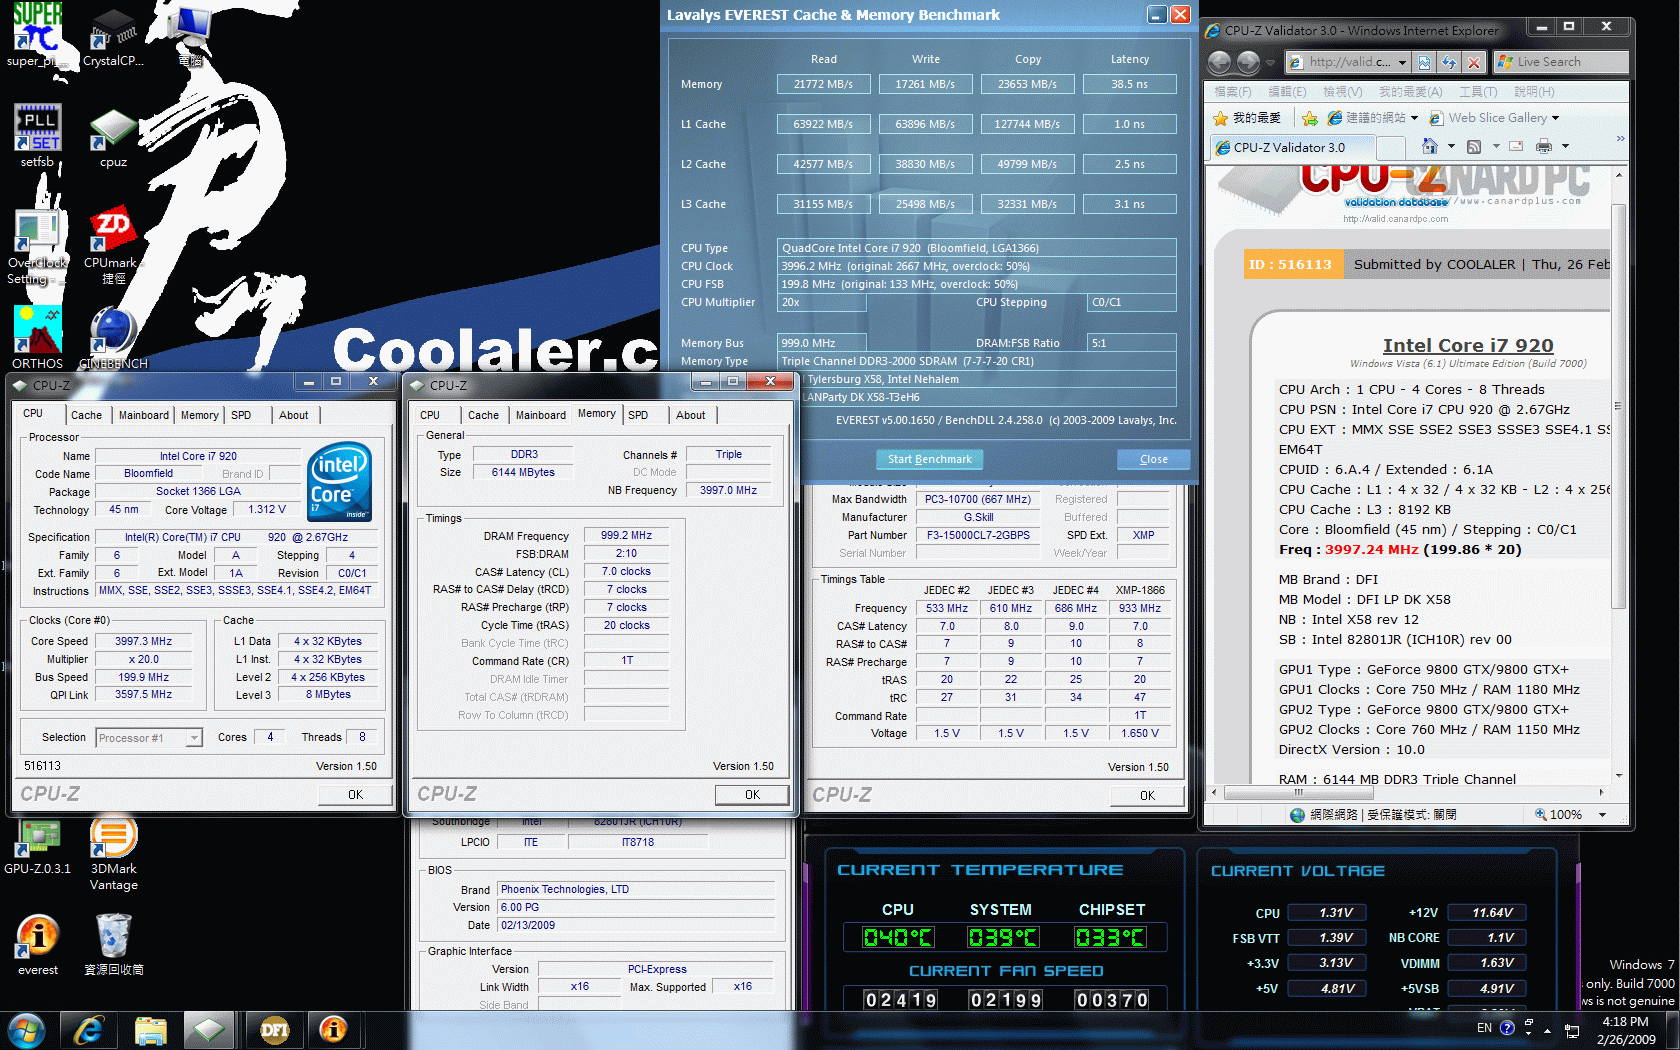1680x1050 pixels.
Task: Open the print button dropdown arrow
Action: tap(1565, 147)
